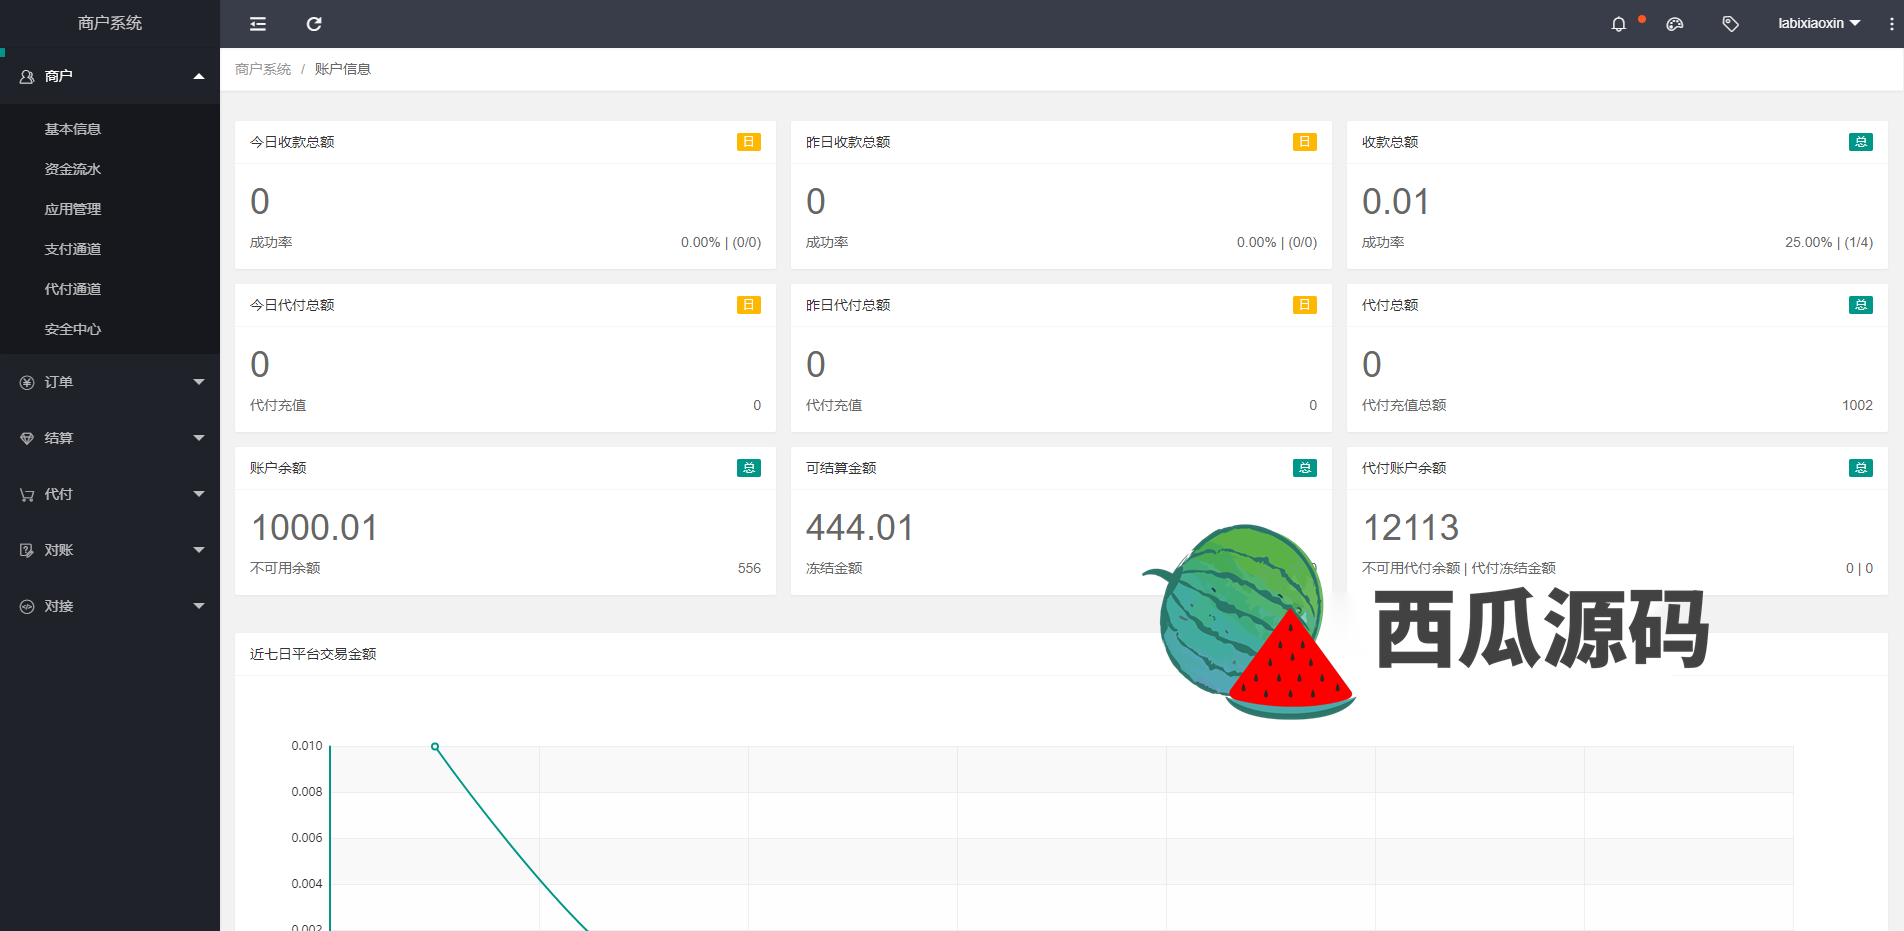1904x931 pixels.
Task: Click 商户系统 breadcrumb link
Action: pyautogui.click(x=263, y=69)
